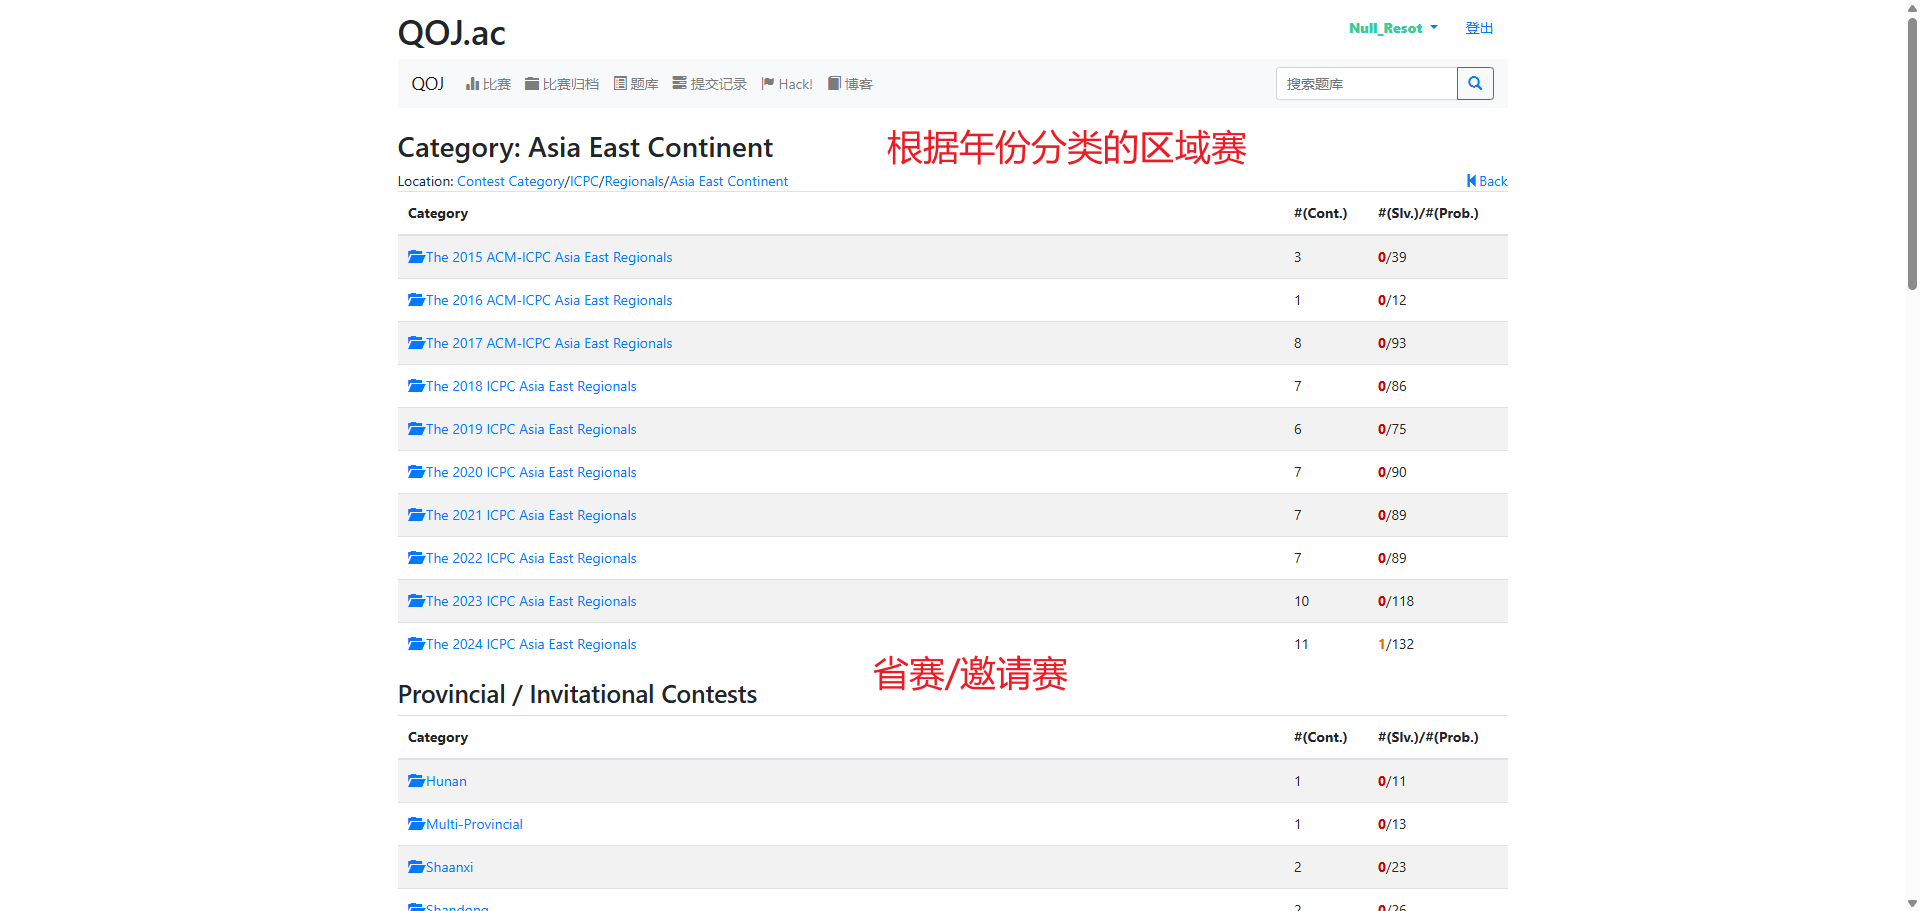The width and height of the screenshot is (1920, 911).
Task: View 提交记录 submission records icon
Action: (681, 84)
